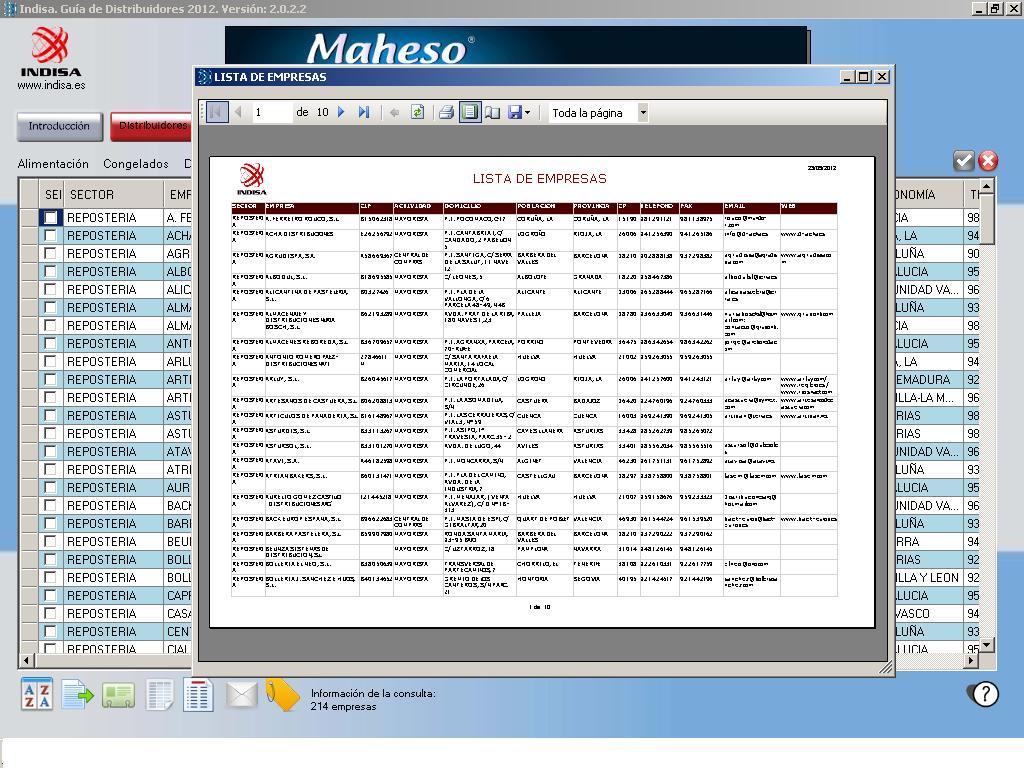This screenshot has height=768, width=1024.
Task: Click green checkmark select-all icon
Action: coord(963,161)
